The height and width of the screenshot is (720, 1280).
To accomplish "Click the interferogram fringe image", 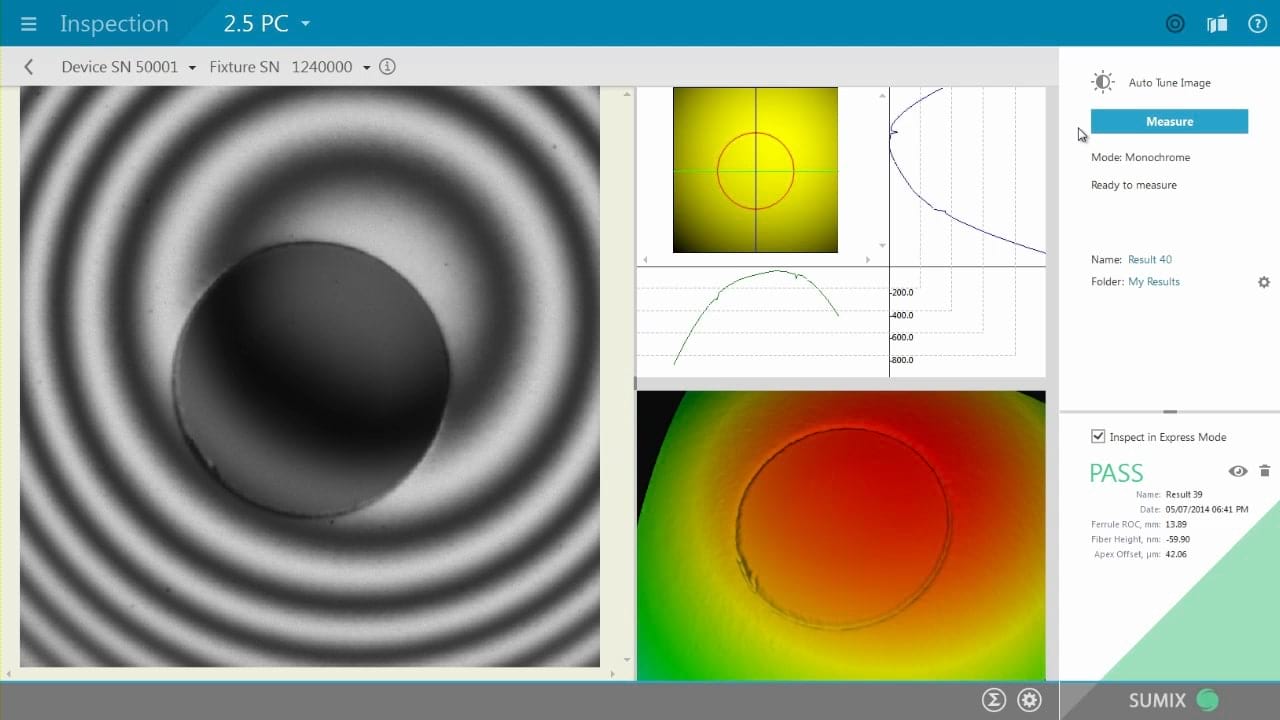I will [x=310, y=376].
